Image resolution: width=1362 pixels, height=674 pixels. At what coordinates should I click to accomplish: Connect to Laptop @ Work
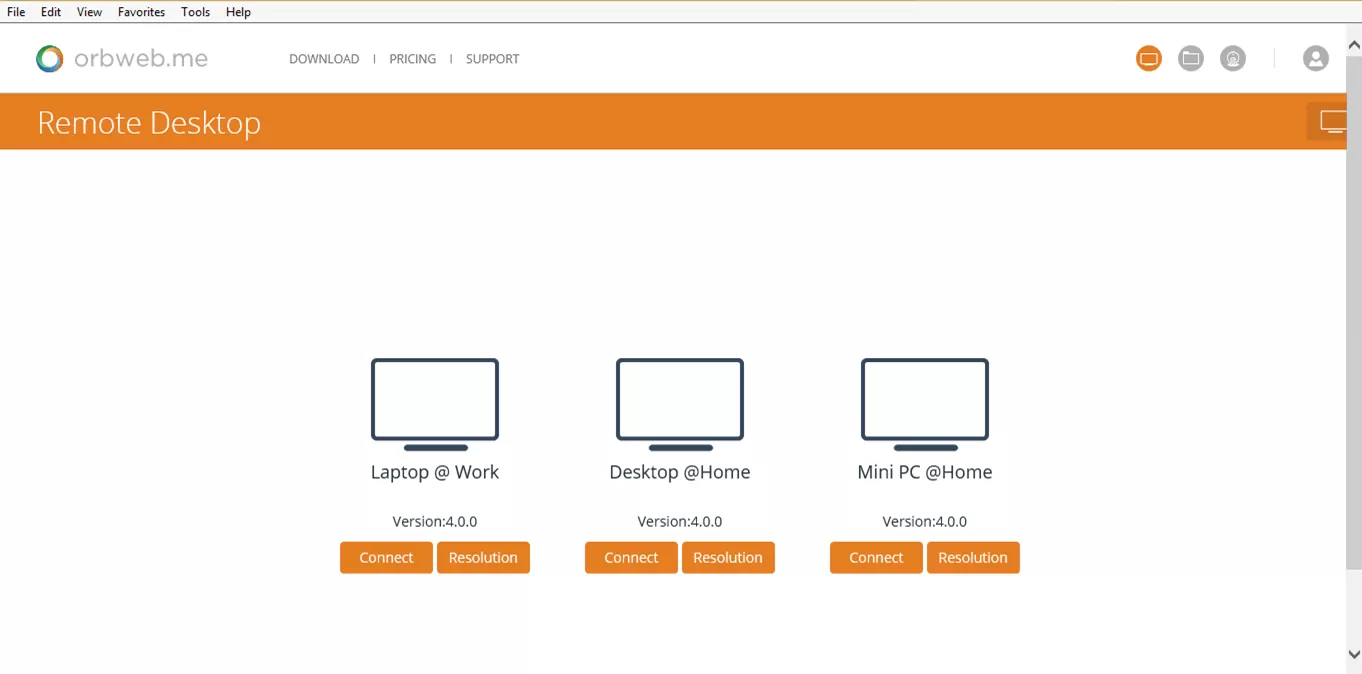click(386, 558)
